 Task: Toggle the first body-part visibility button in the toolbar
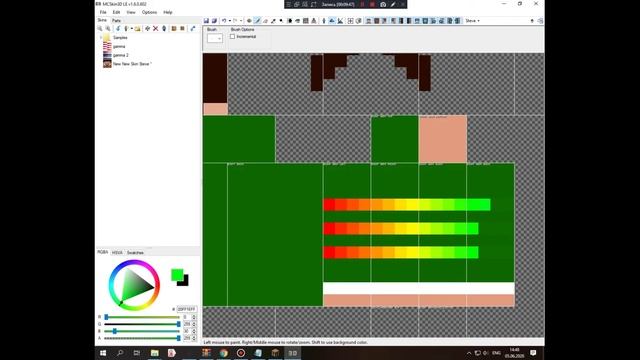(x=369, y=21)
